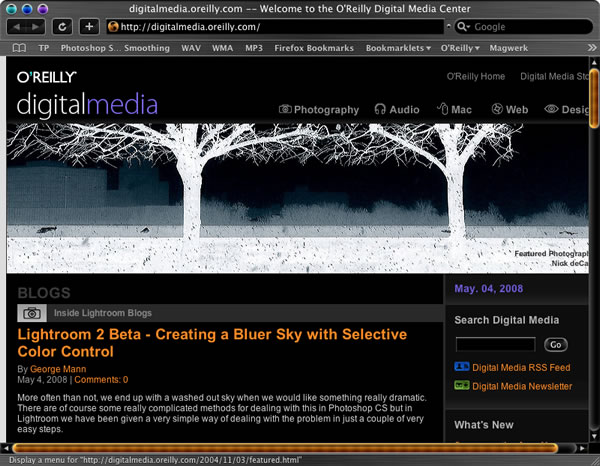Screen dimensions: 600x466
Task: Click the headphones icon next to Audio
Action: (x=380, y=109)
